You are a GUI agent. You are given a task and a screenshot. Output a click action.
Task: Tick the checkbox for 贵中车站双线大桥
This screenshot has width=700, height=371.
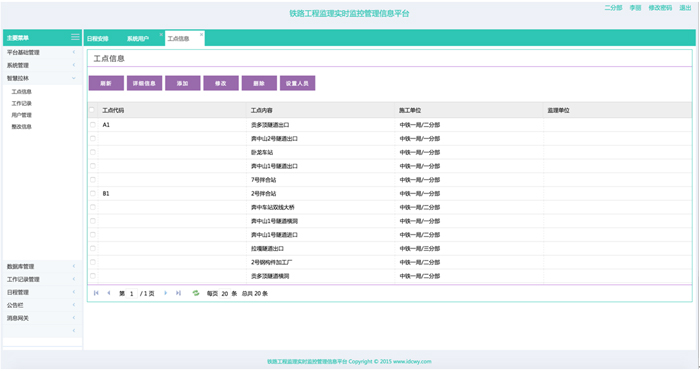(93, 207)
